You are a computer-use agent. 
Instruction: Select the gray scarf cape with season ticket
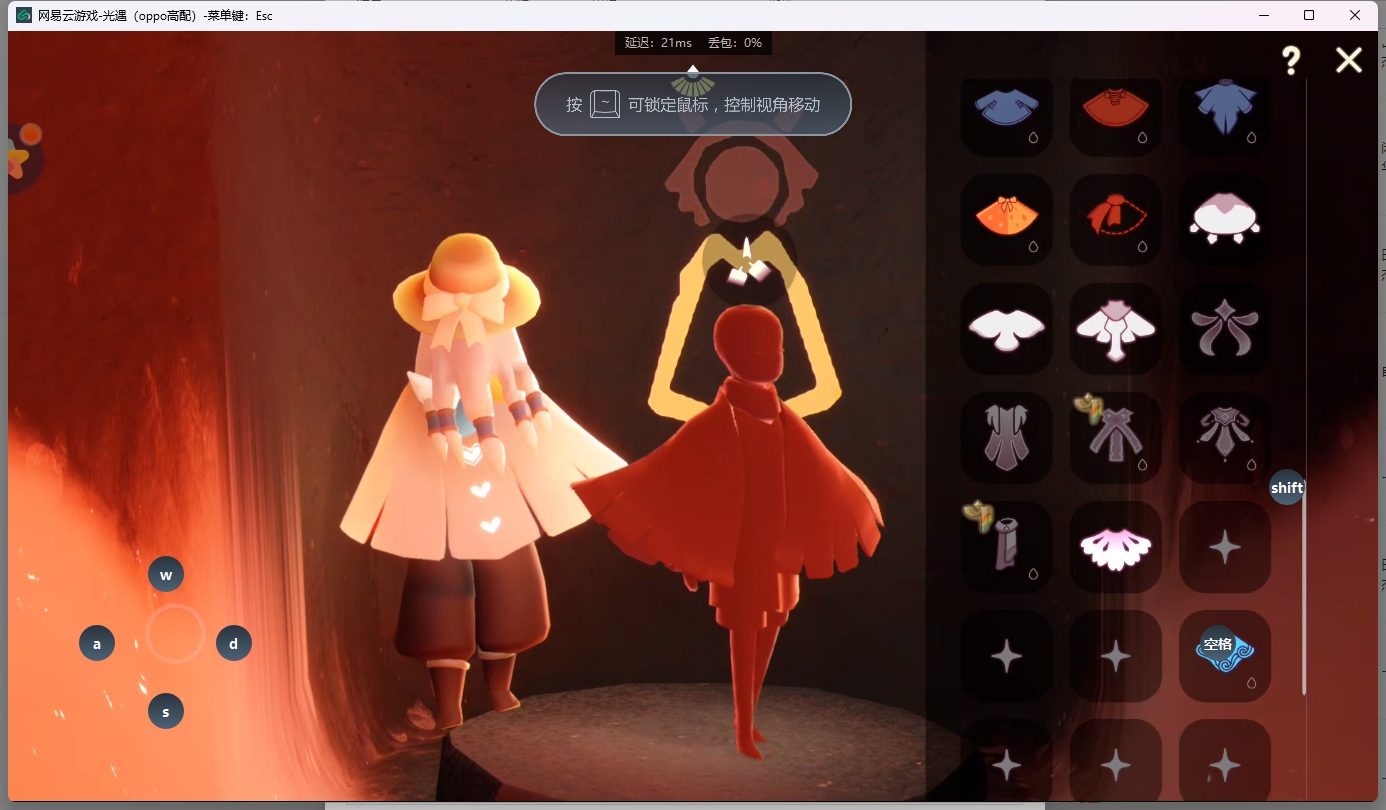click(x=1006, y=547)
